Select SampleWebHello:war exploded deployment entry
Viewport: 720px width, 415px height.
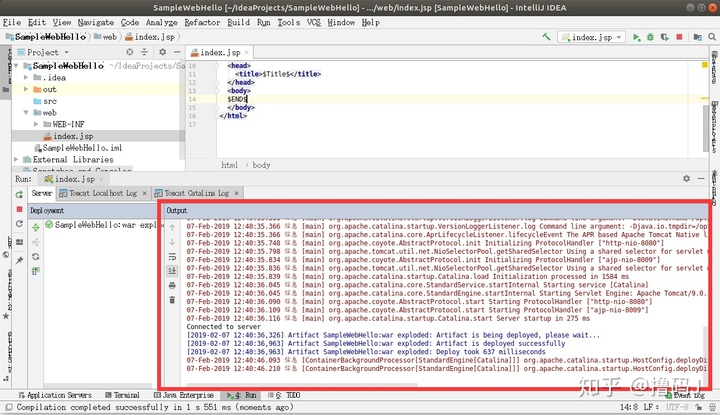101,225
